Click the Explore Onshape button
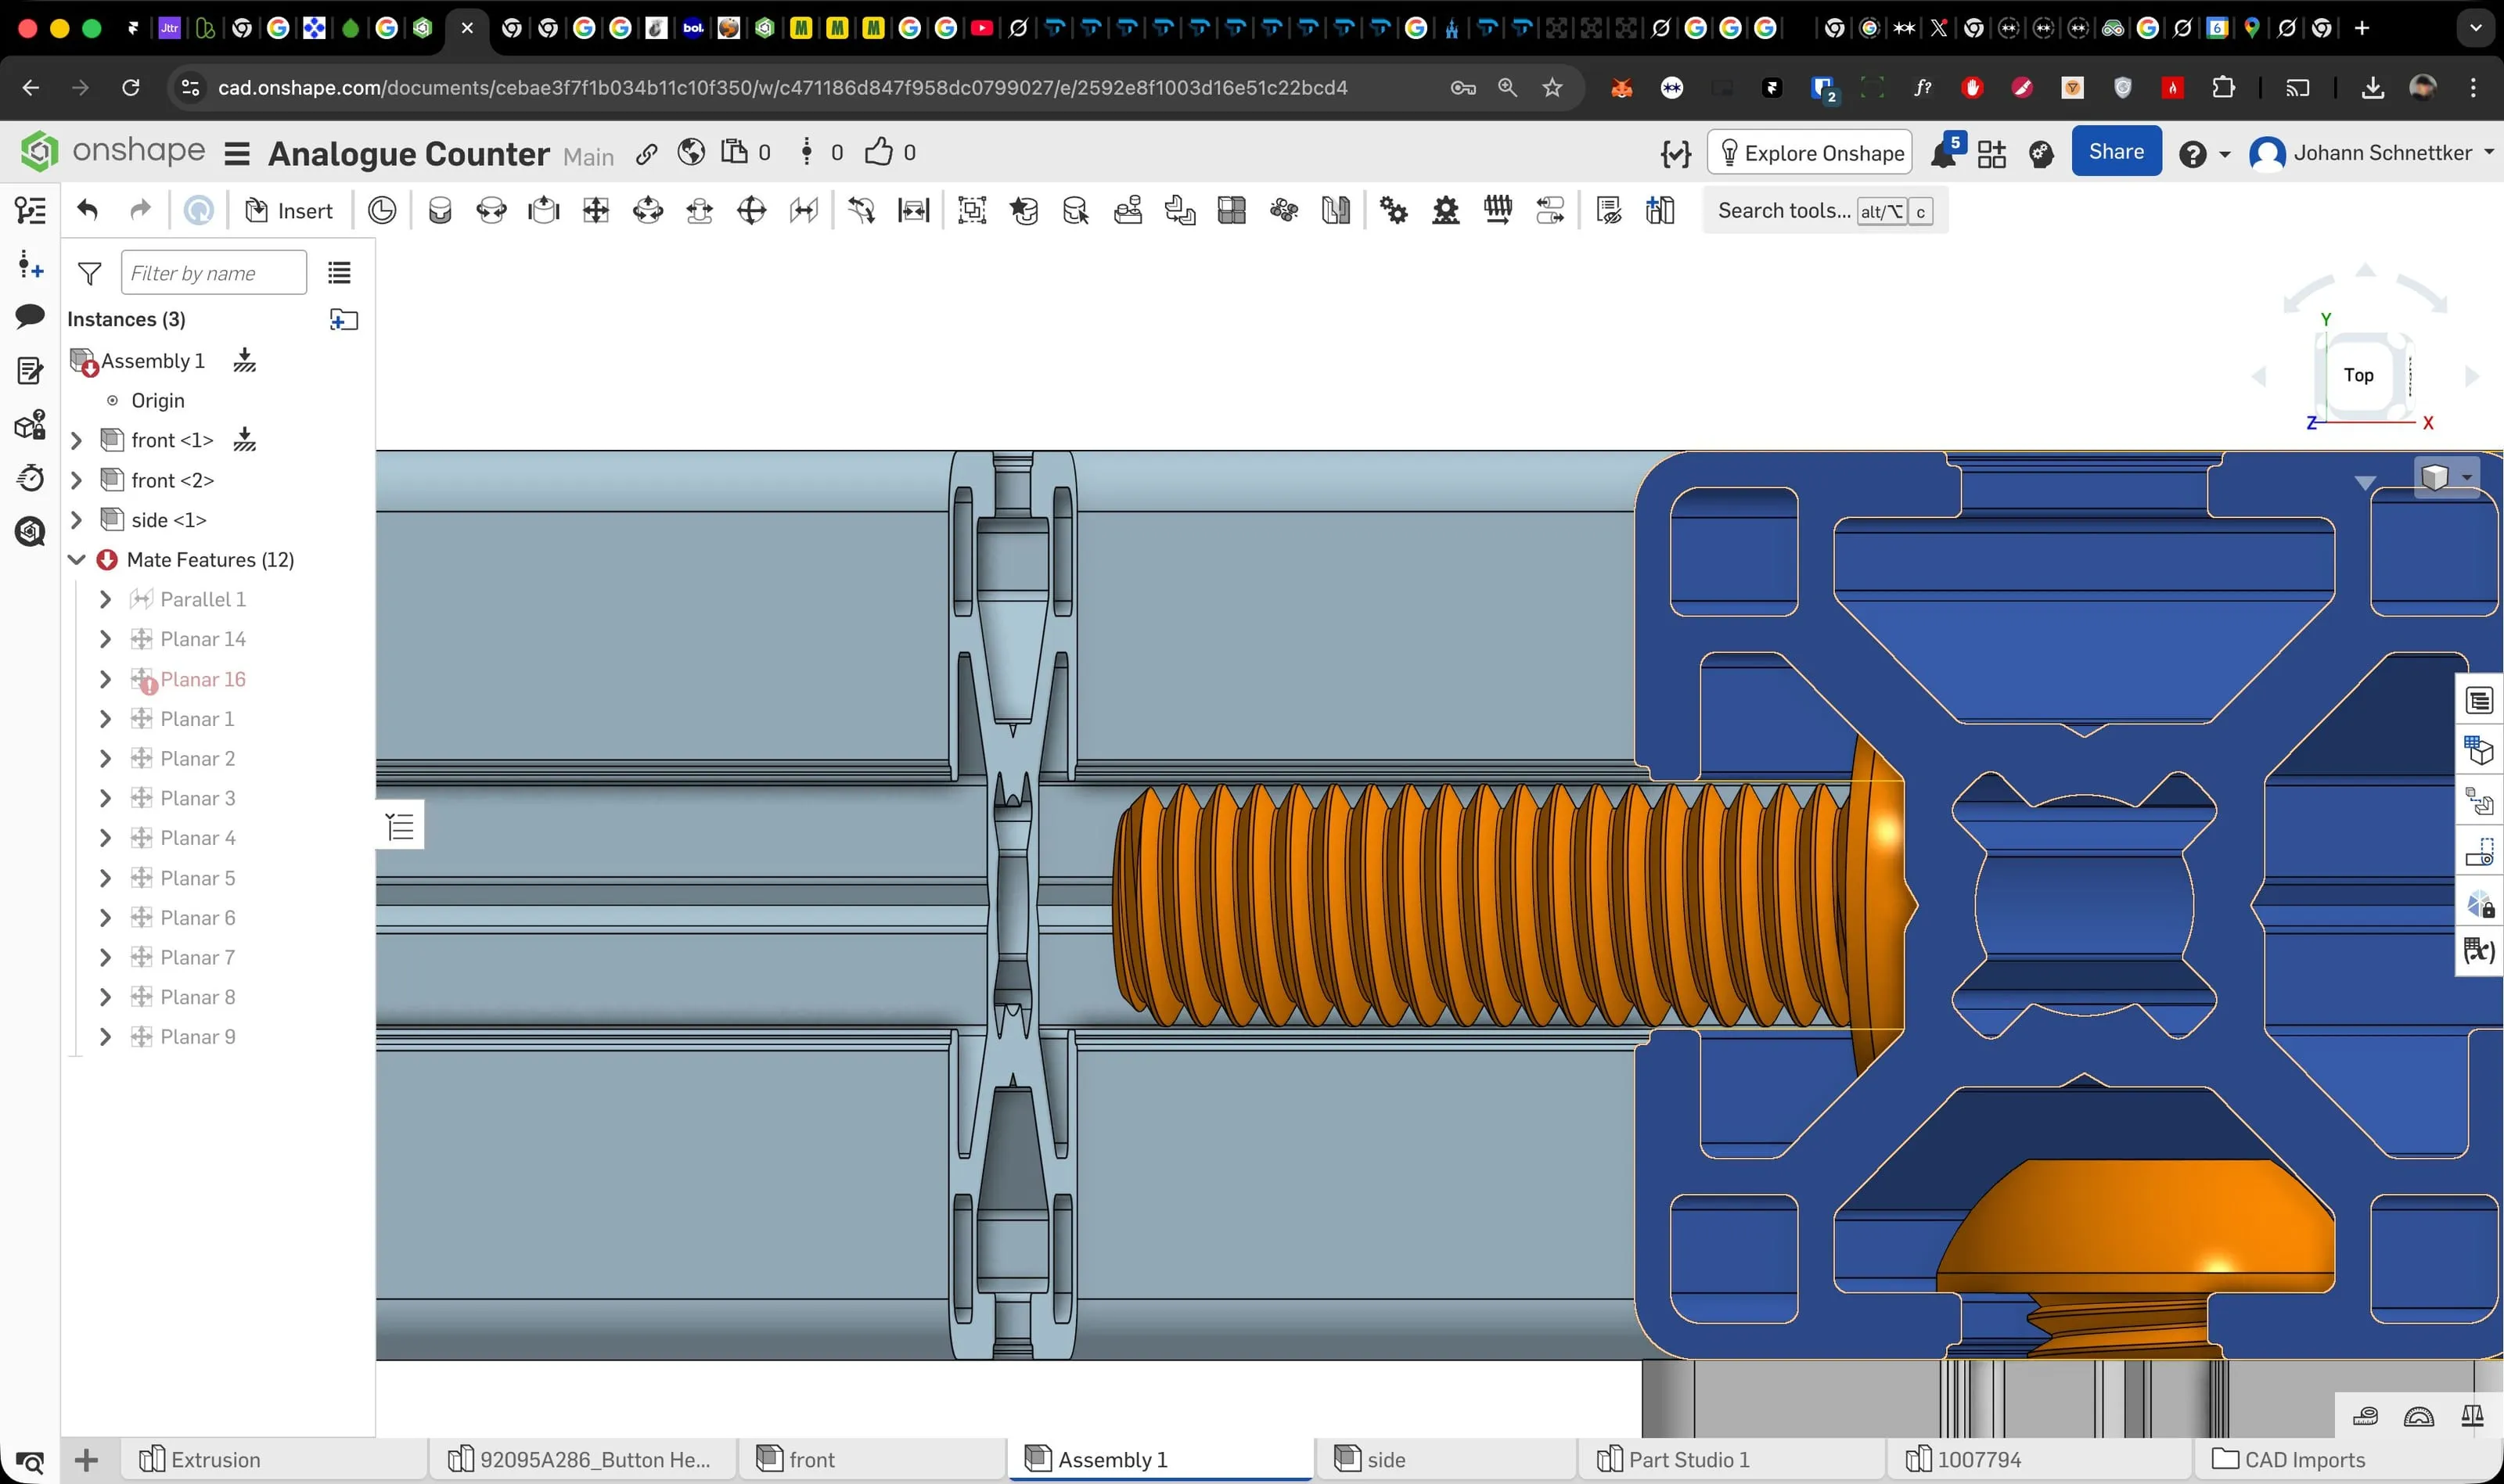 tap(1810, 153)
